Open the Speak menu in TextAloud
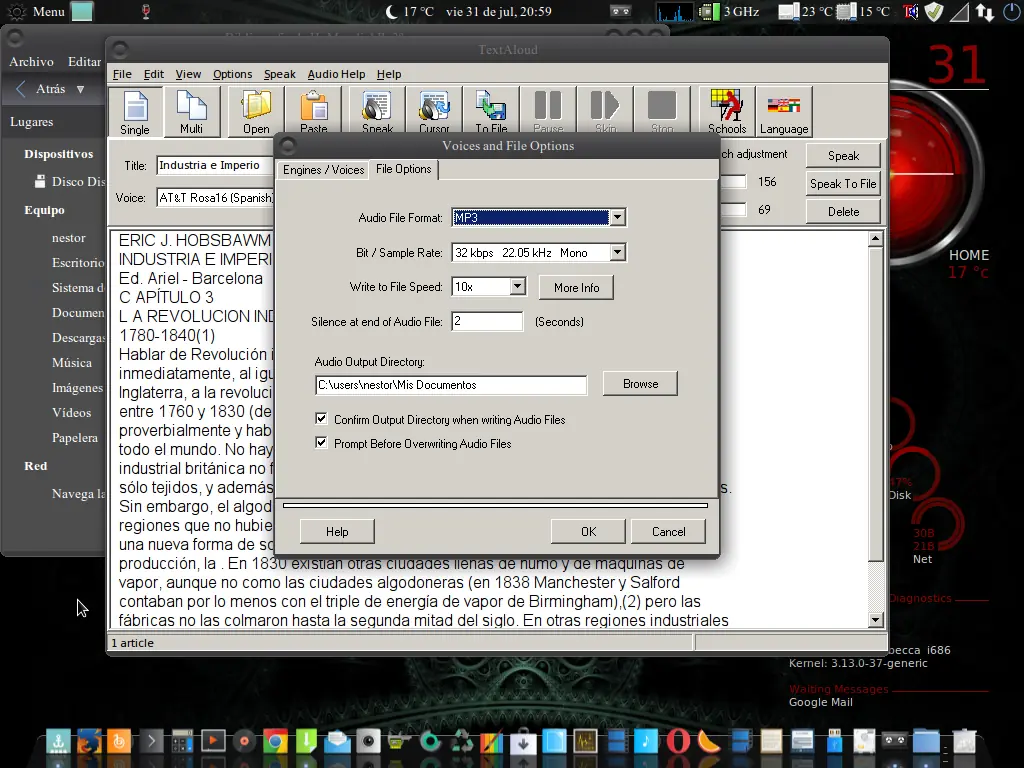 tap(280, 74)
